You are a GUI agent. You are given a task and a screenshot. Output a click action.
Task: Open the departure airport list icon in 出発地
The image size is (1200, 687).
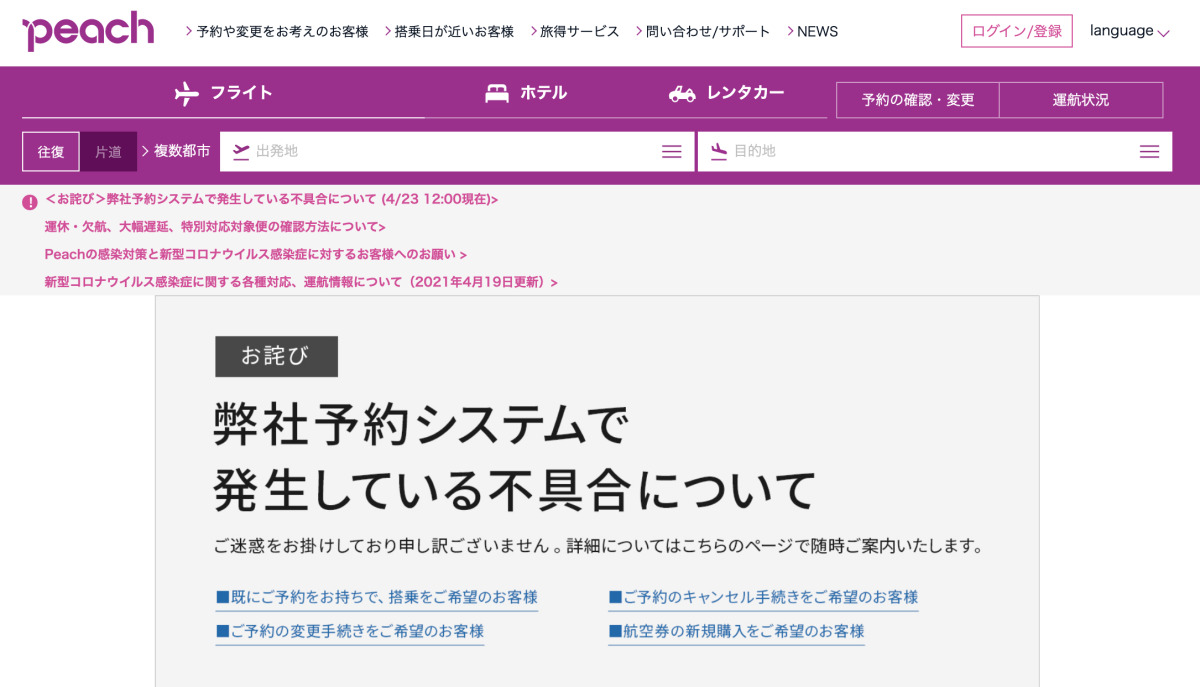(671, 151)
